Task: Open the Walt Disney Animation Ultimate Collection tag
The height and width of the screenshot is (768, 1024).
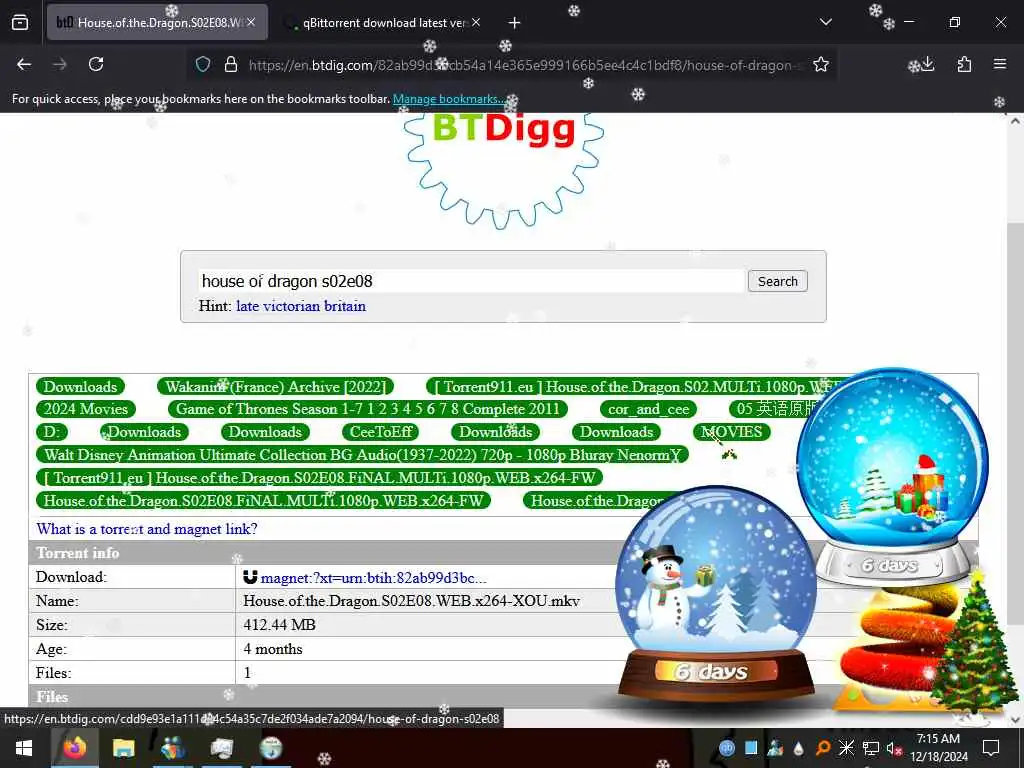Action: point(362,455)
